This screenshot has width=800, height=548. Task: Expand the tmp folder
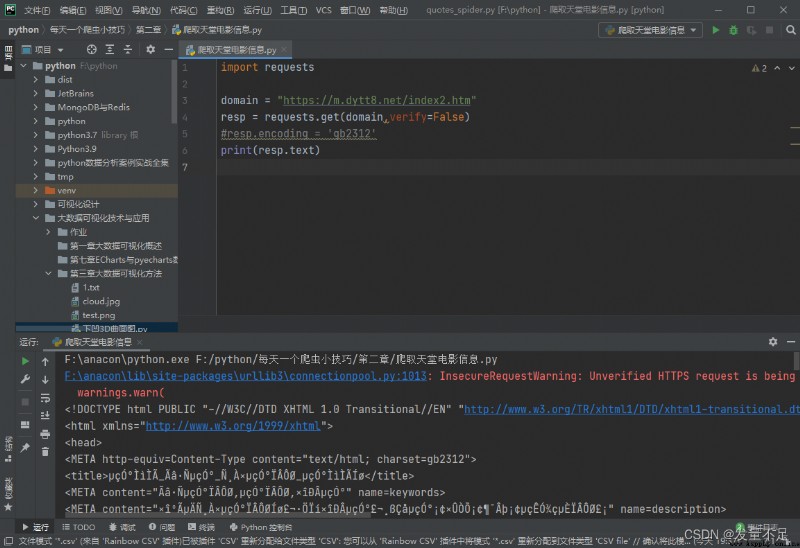click(x=35, y=177)
